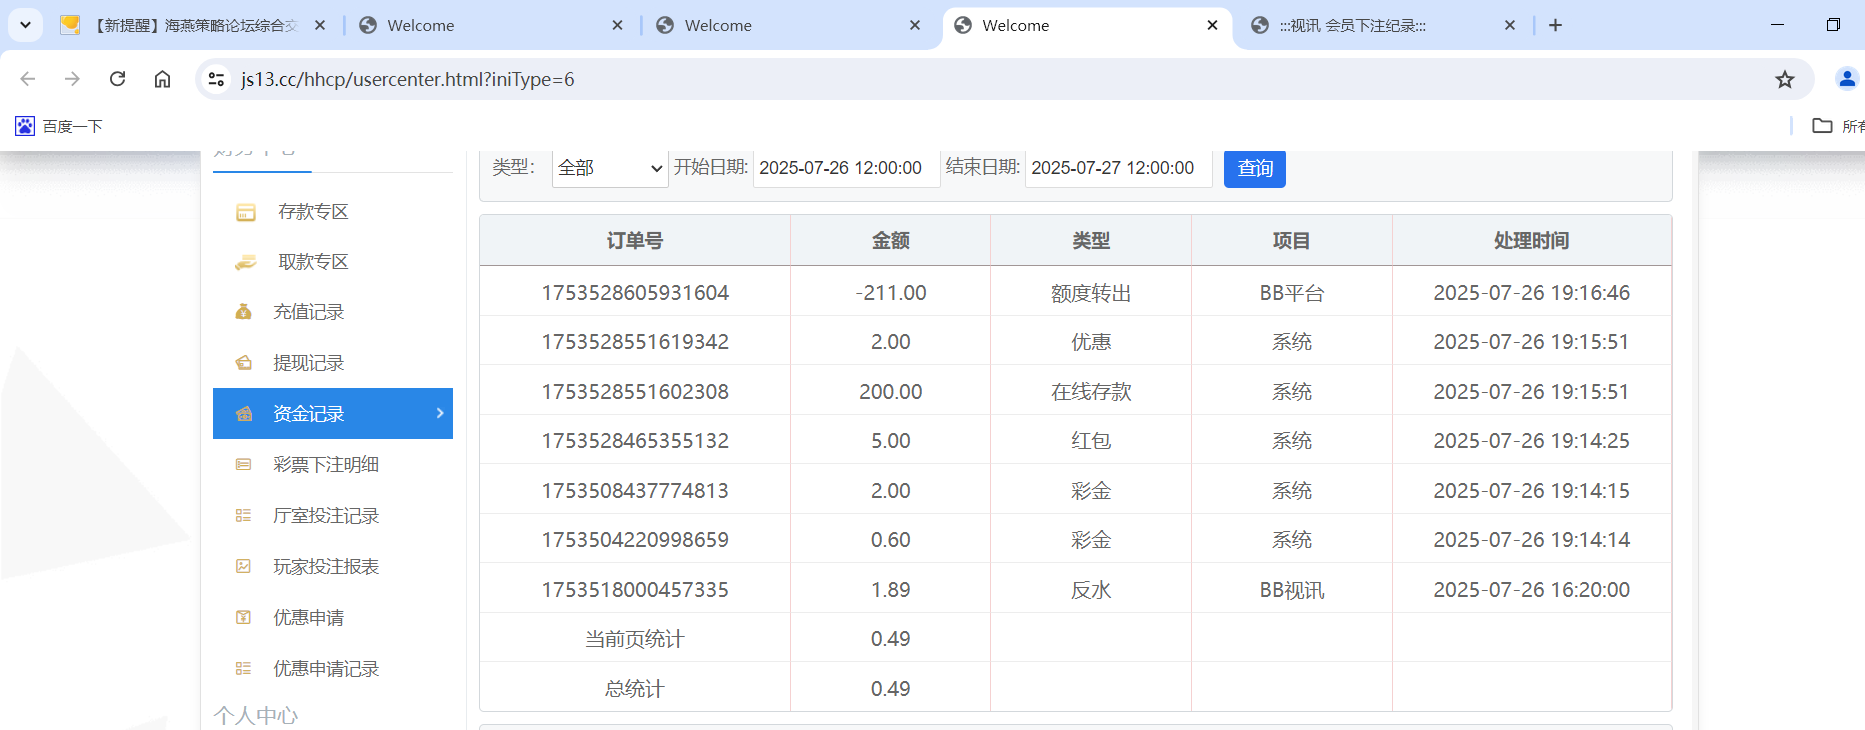Open the 百度一下 bookmark link
Viewport: 1865px width, 730px height.
(x=60, y=126)
